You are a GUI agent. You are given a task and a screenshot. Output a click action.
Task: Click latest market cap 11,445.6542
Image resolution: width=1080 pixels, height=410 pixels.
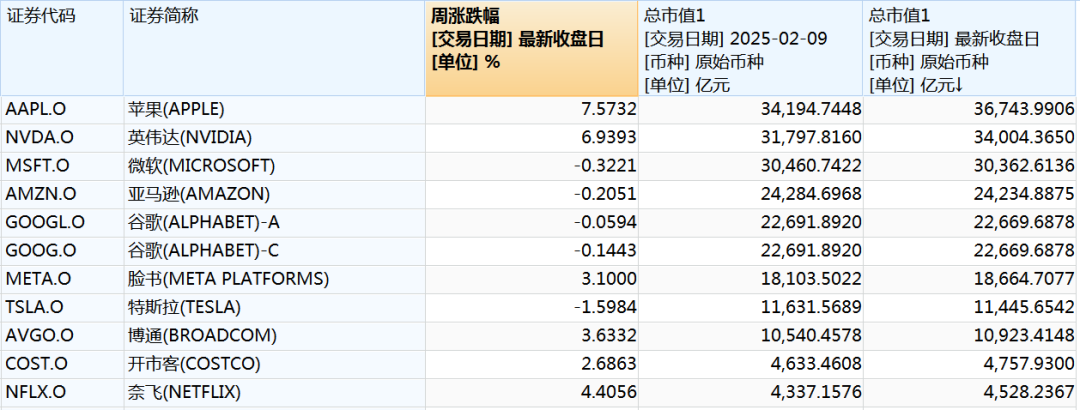1025,307
